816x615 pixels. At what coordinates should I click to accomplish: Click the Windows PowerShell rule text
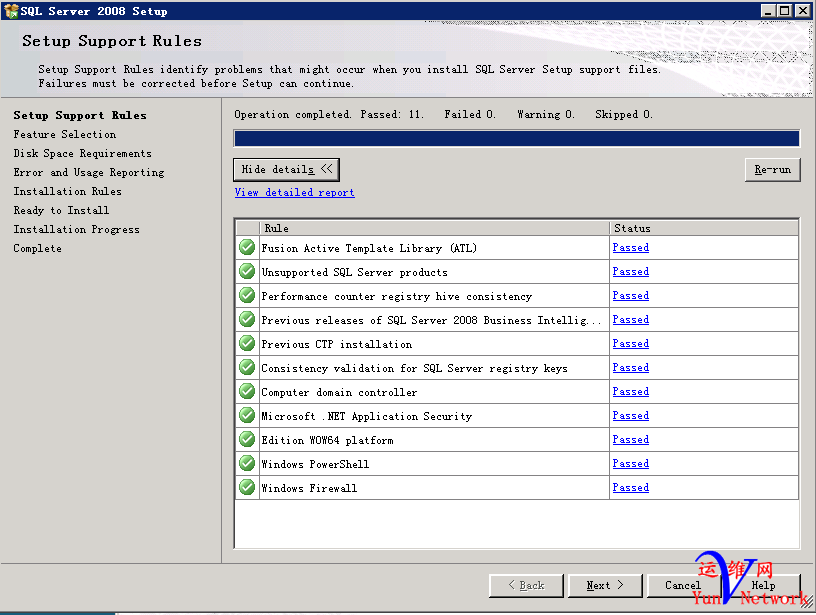point(315,464)
